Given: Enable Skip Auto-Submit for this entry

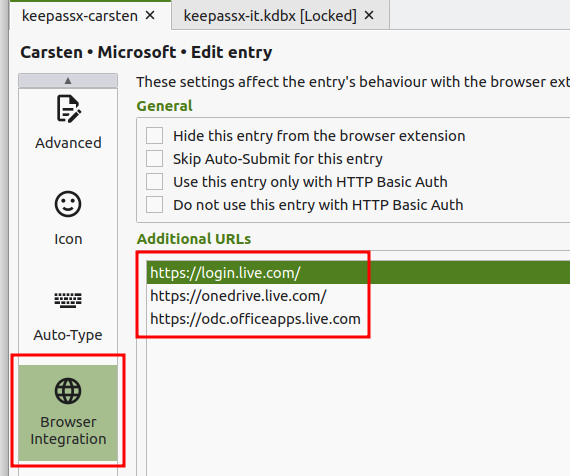Looking at the screenshot, I should coord(154,159).
